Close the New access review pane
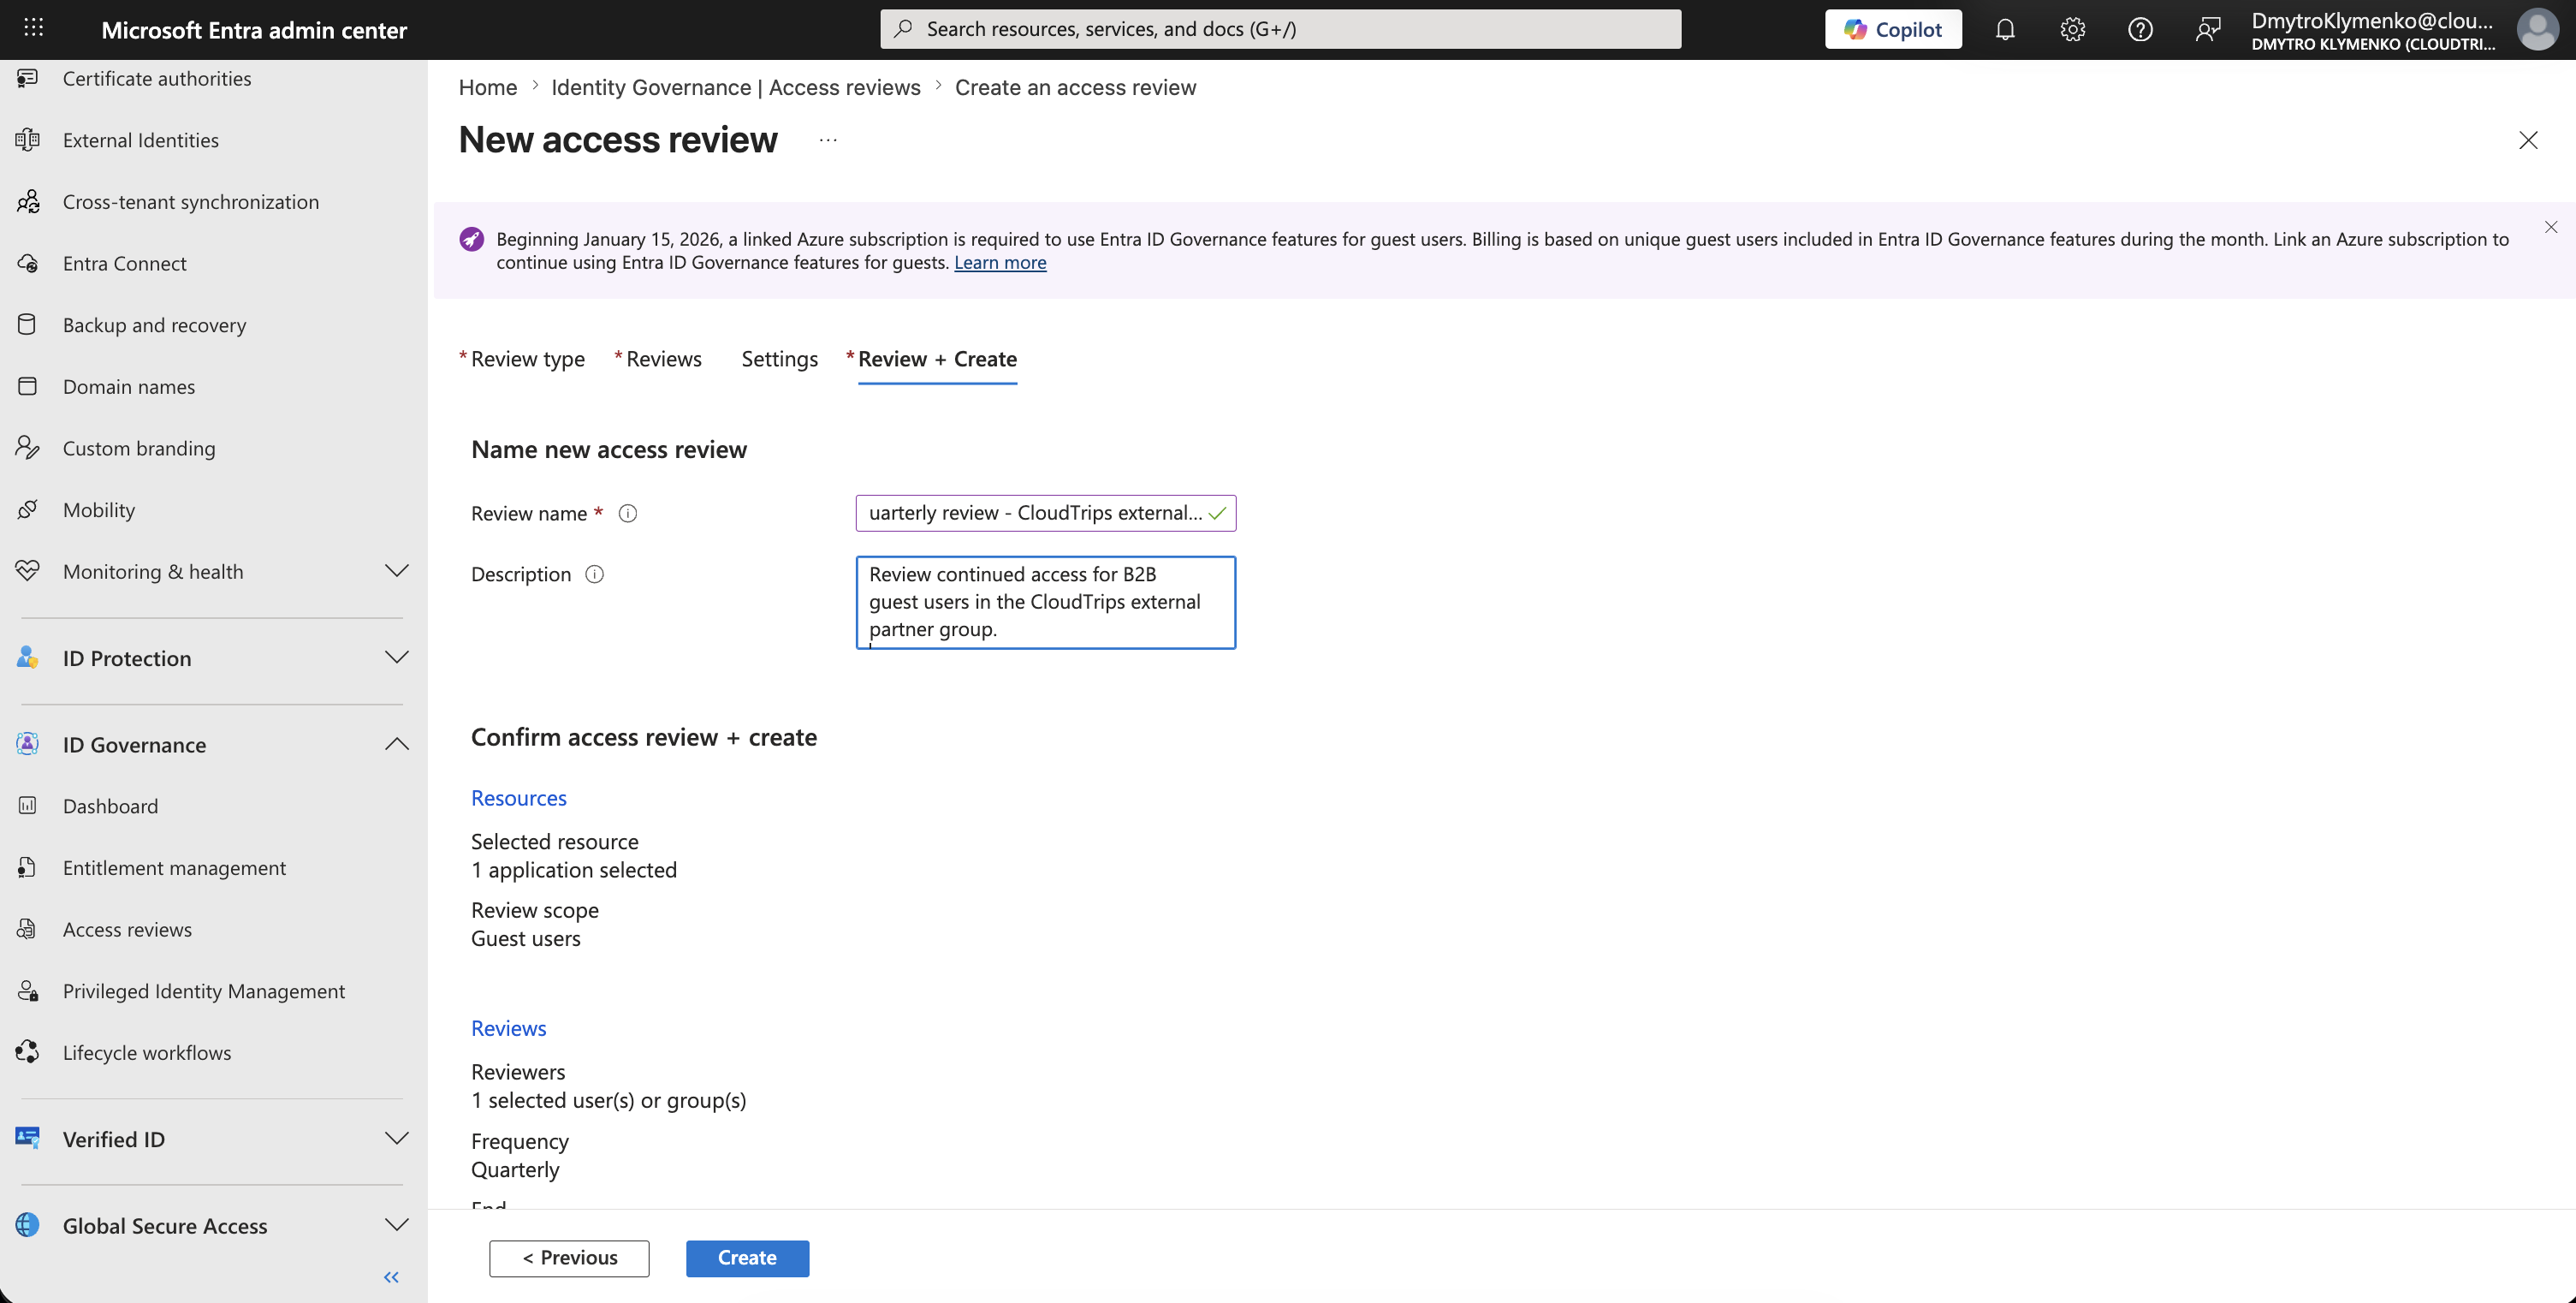2576x1303 pixels. [x=2528, y=140]
